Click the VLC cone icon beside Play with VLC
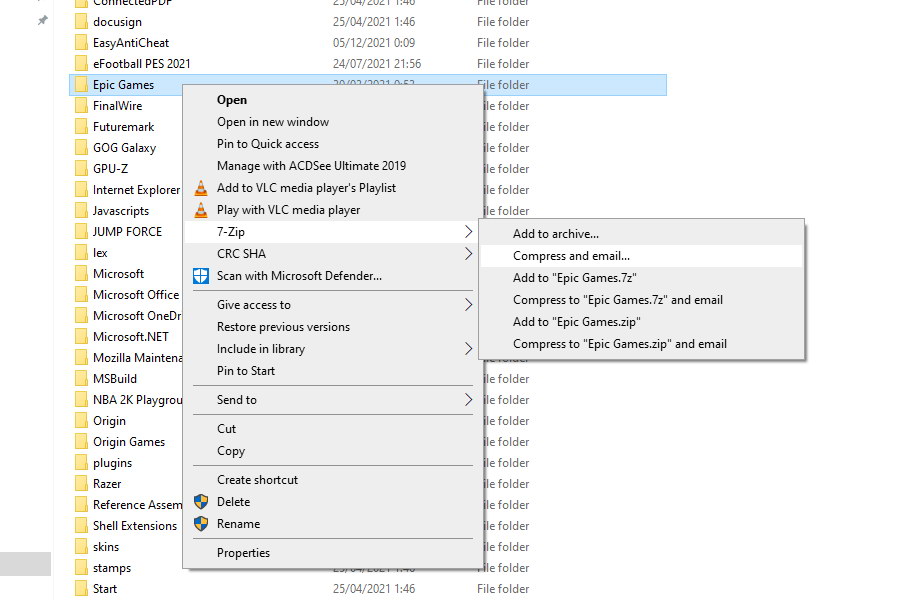This screenshot has height=600, width=900. point(201,210)
